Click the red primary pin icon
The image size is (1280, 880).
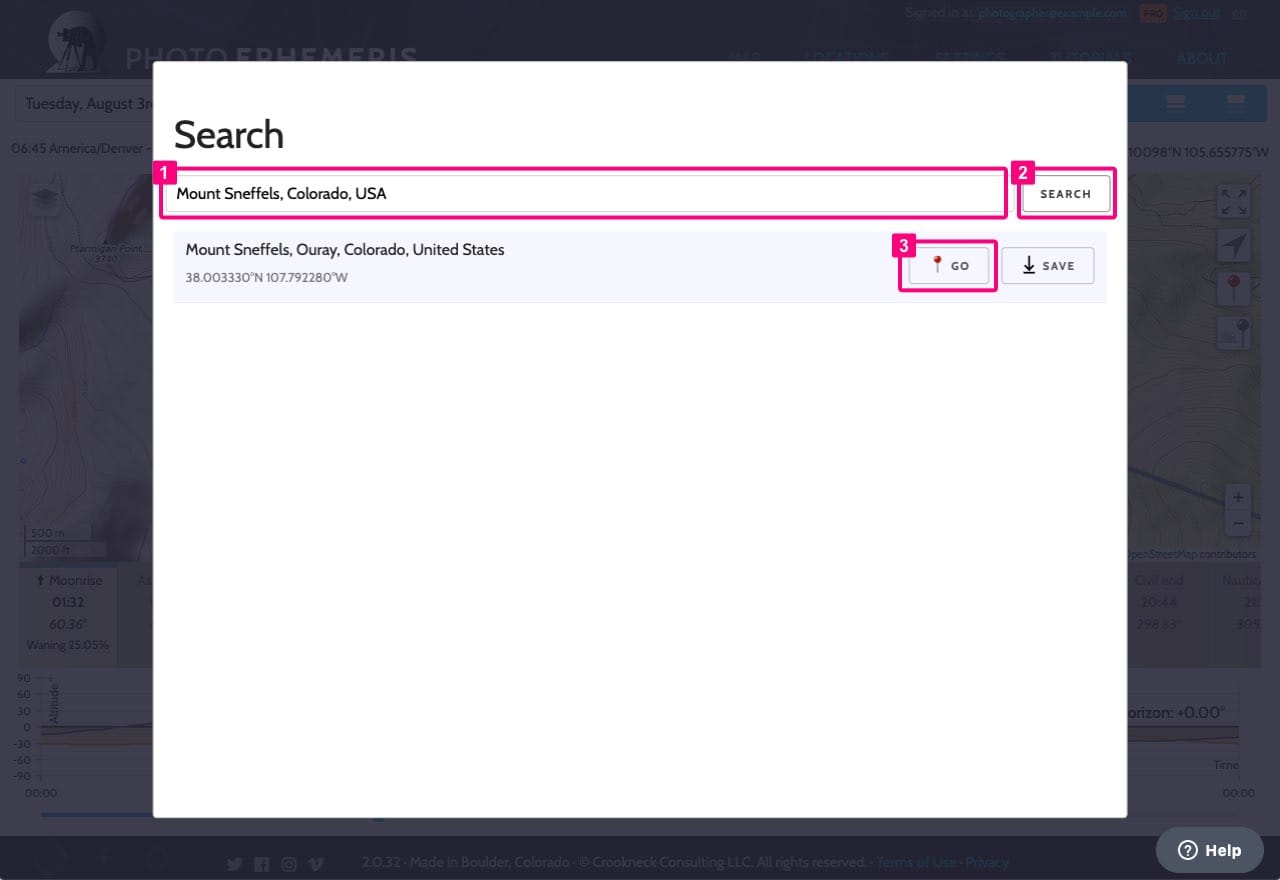(1234, 289)
